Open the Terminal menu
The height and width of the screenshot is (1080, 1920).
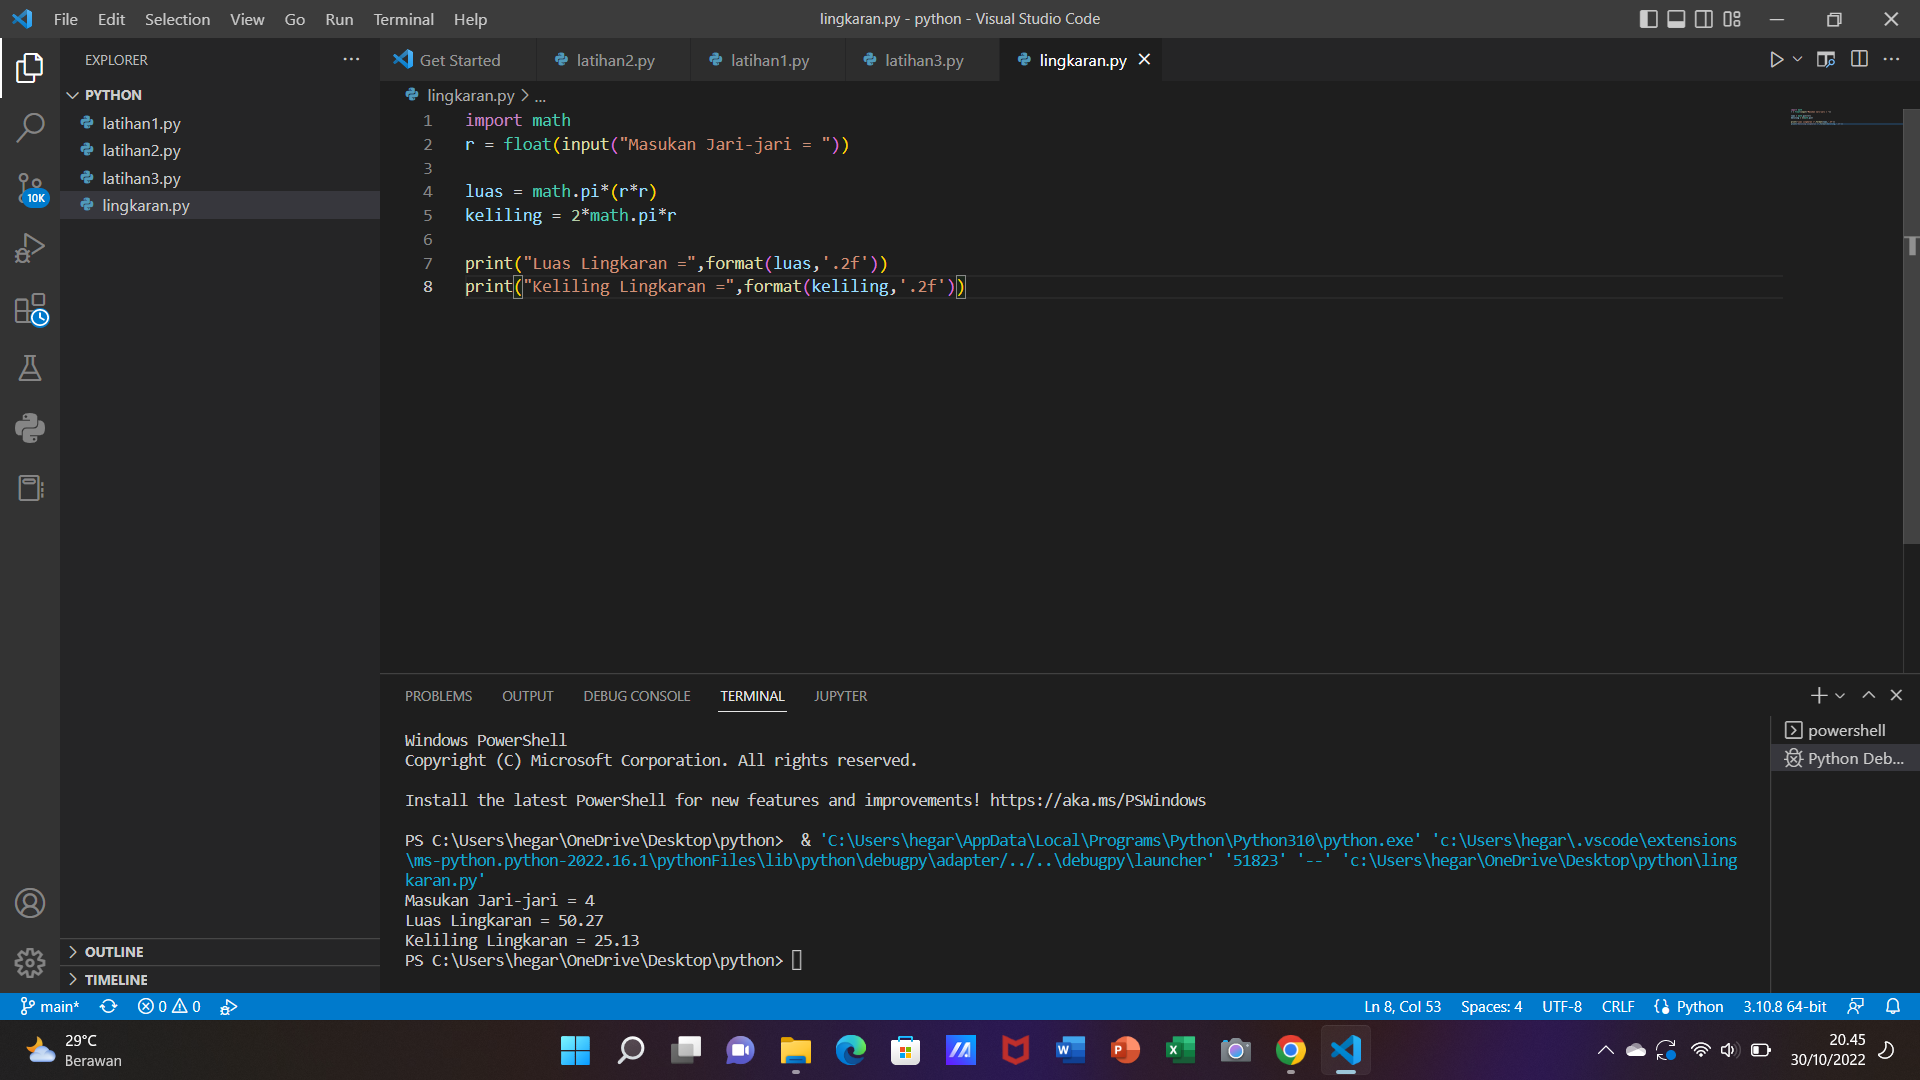click(x=403, y=19)
